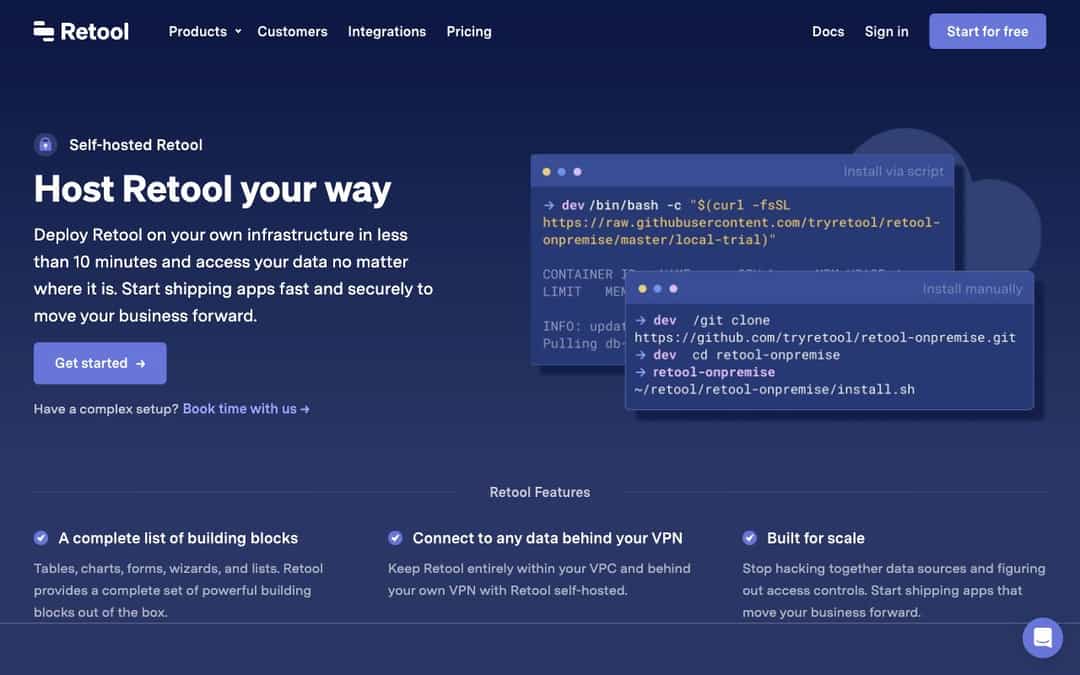
Task: Click the Install manually label
Action: (x=972, y=289)
